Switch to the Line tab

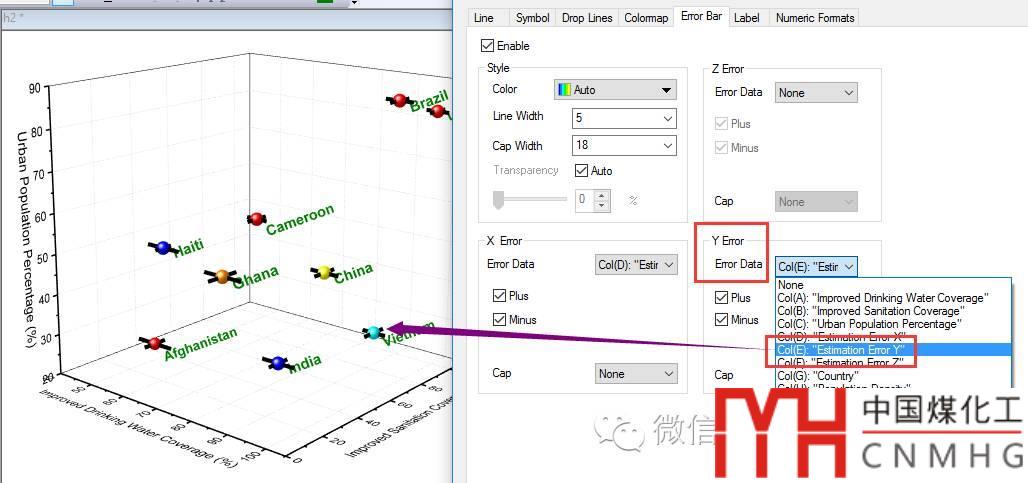click(x=482, y=18)
